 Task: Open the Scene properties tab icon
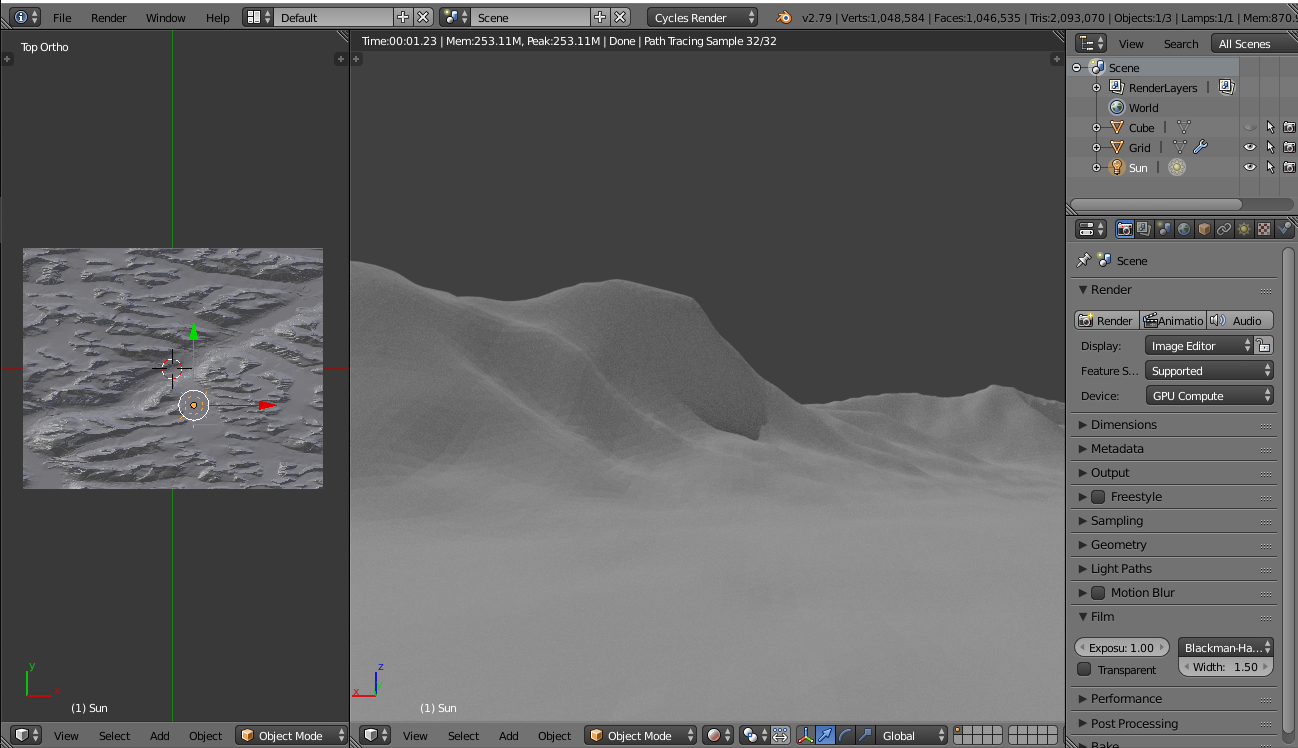[x=1164, y=229]
